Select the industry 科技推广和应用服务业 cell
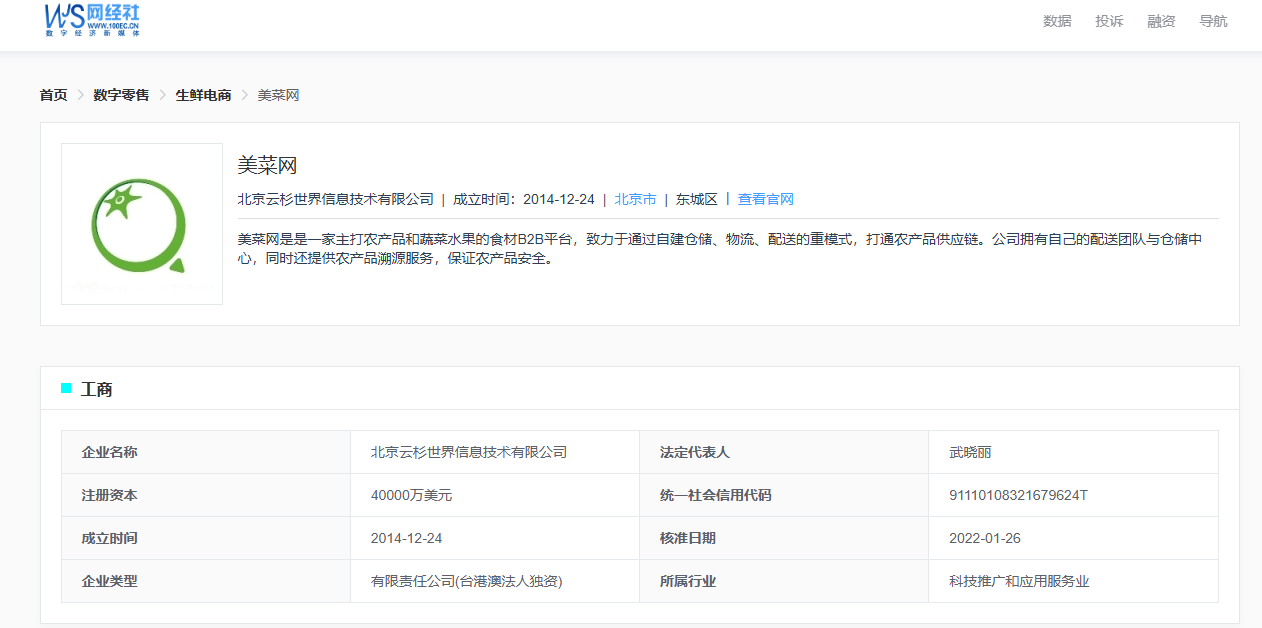Image resolution: width=1262 pixels, height=628 pixels. pyautogui.click(x=1018, y=581)
